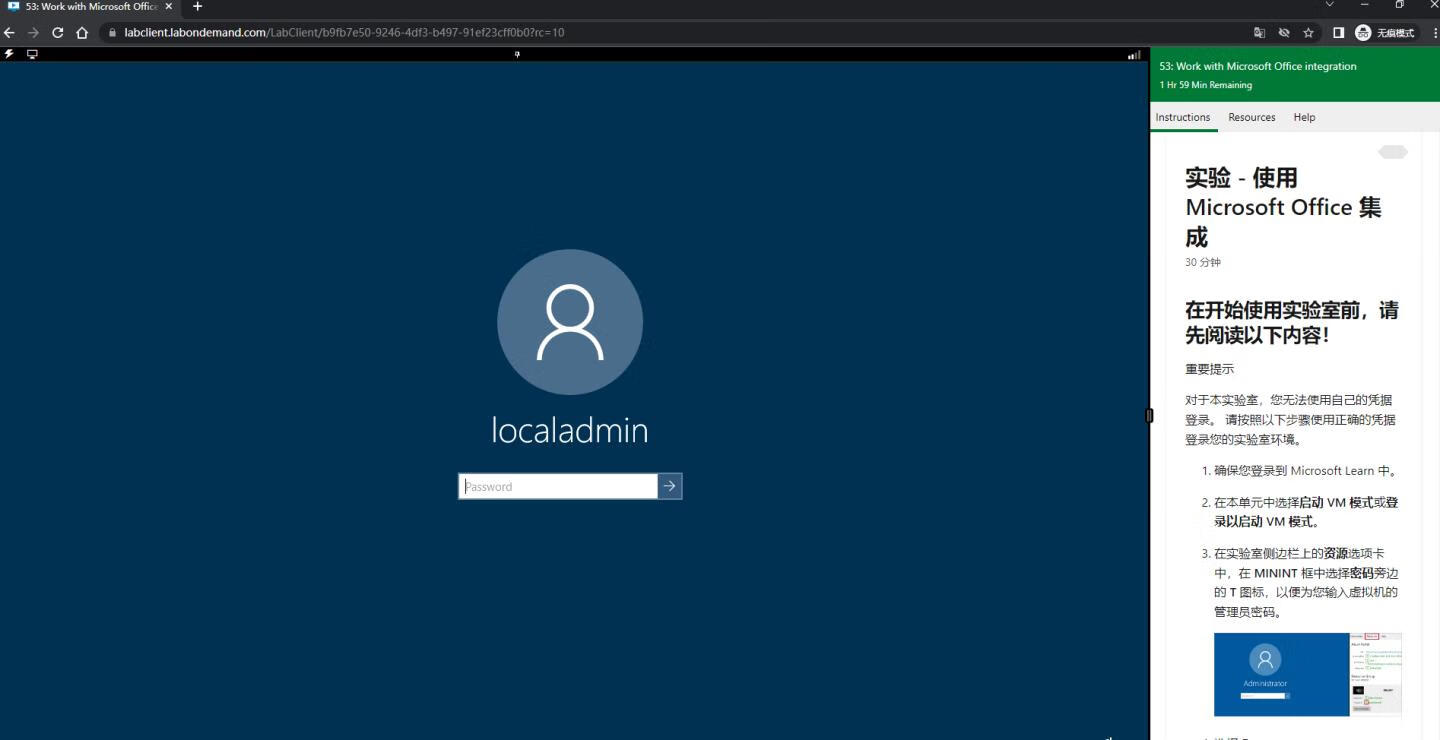Go to the browser home page
Screen dimensions: 1440x740
point(82,33)
